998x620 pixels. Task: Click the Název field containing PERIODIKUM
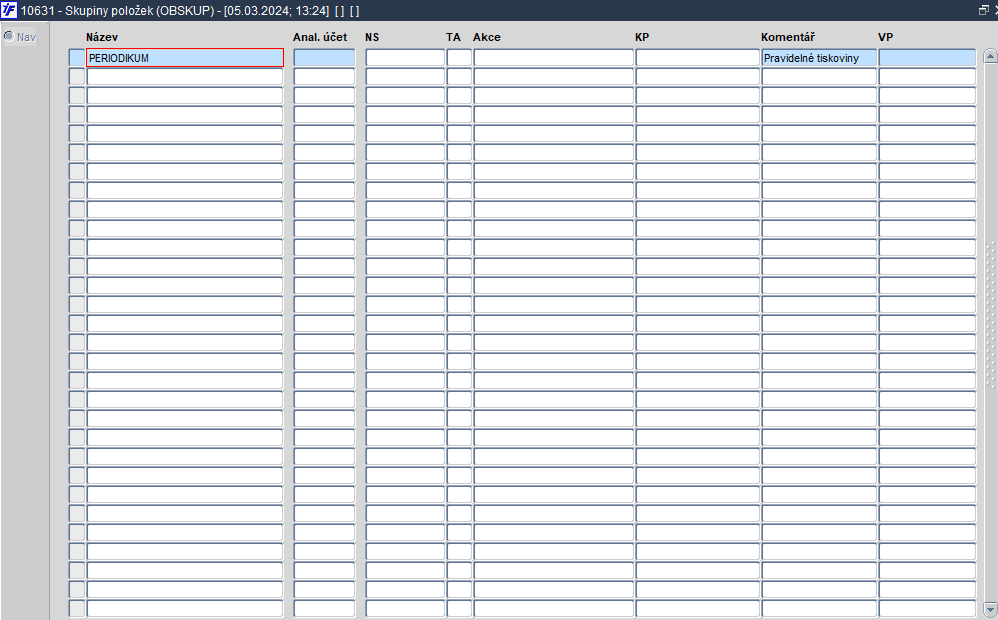[x=185, y=58]
